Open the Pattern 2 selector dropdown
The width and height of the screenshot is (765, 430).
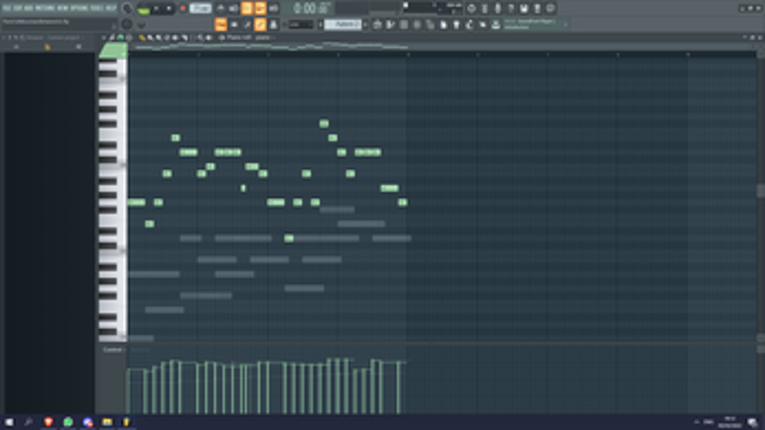point(343,24)
